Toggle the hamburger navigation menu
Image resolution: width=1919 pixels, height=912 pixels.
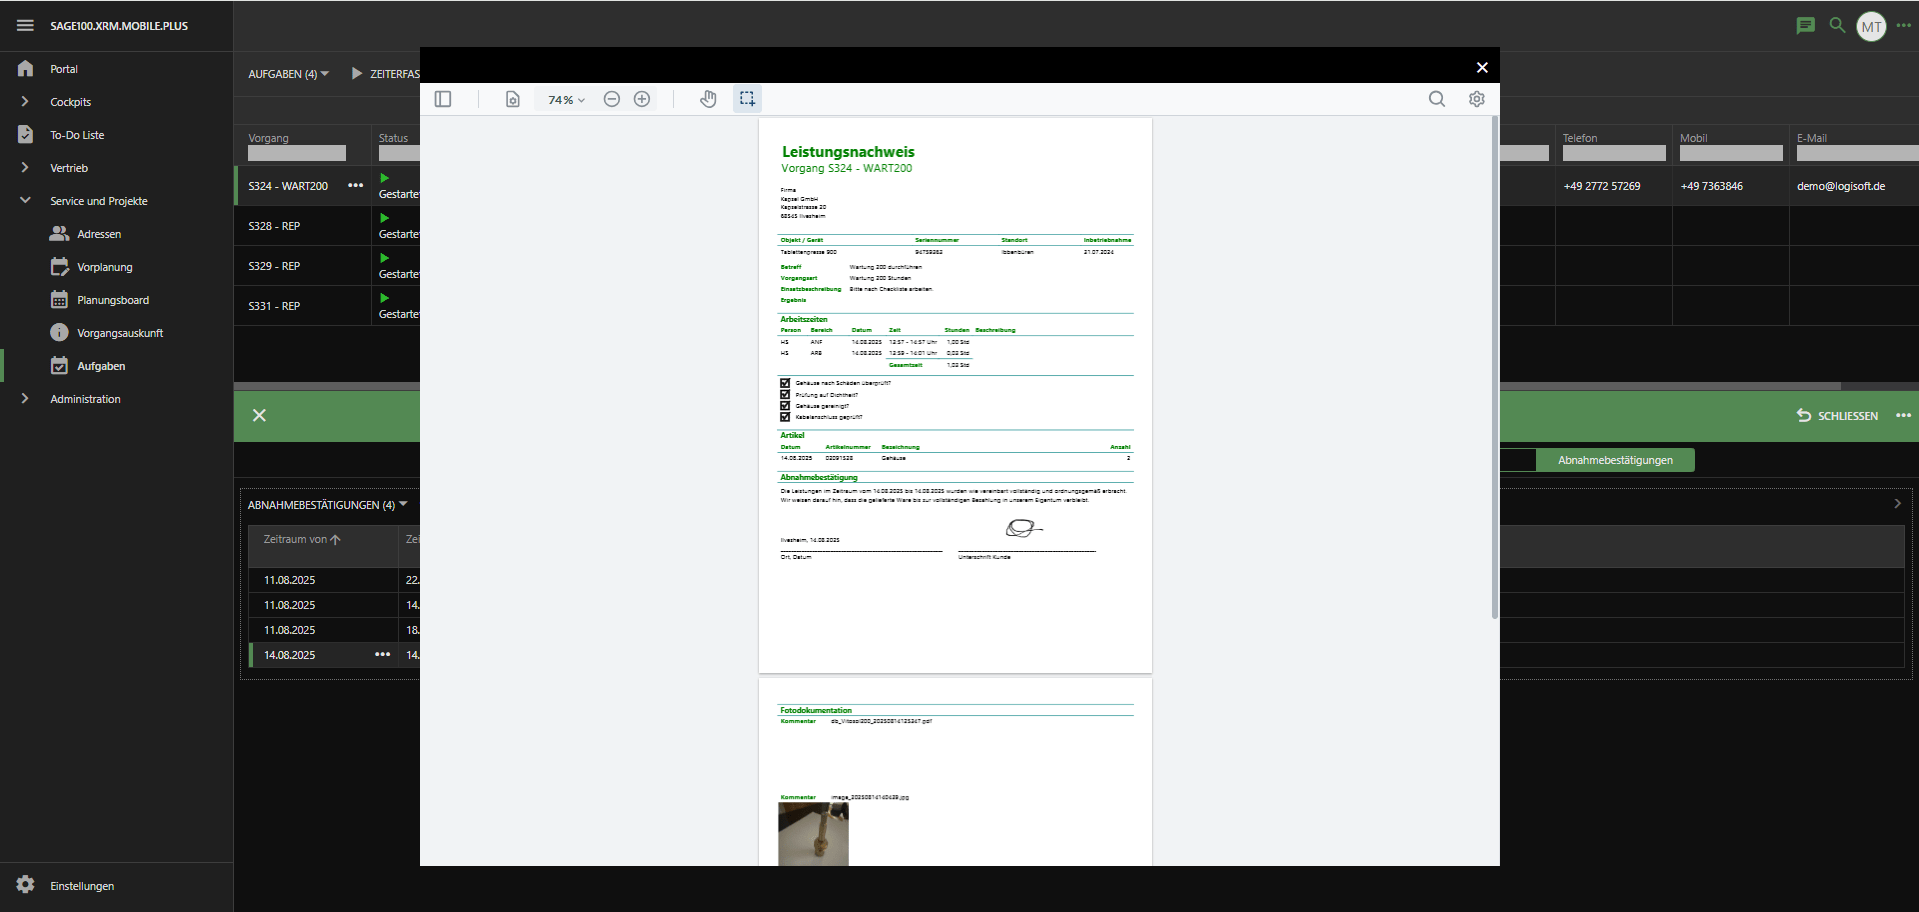click(x=25, y=26)
